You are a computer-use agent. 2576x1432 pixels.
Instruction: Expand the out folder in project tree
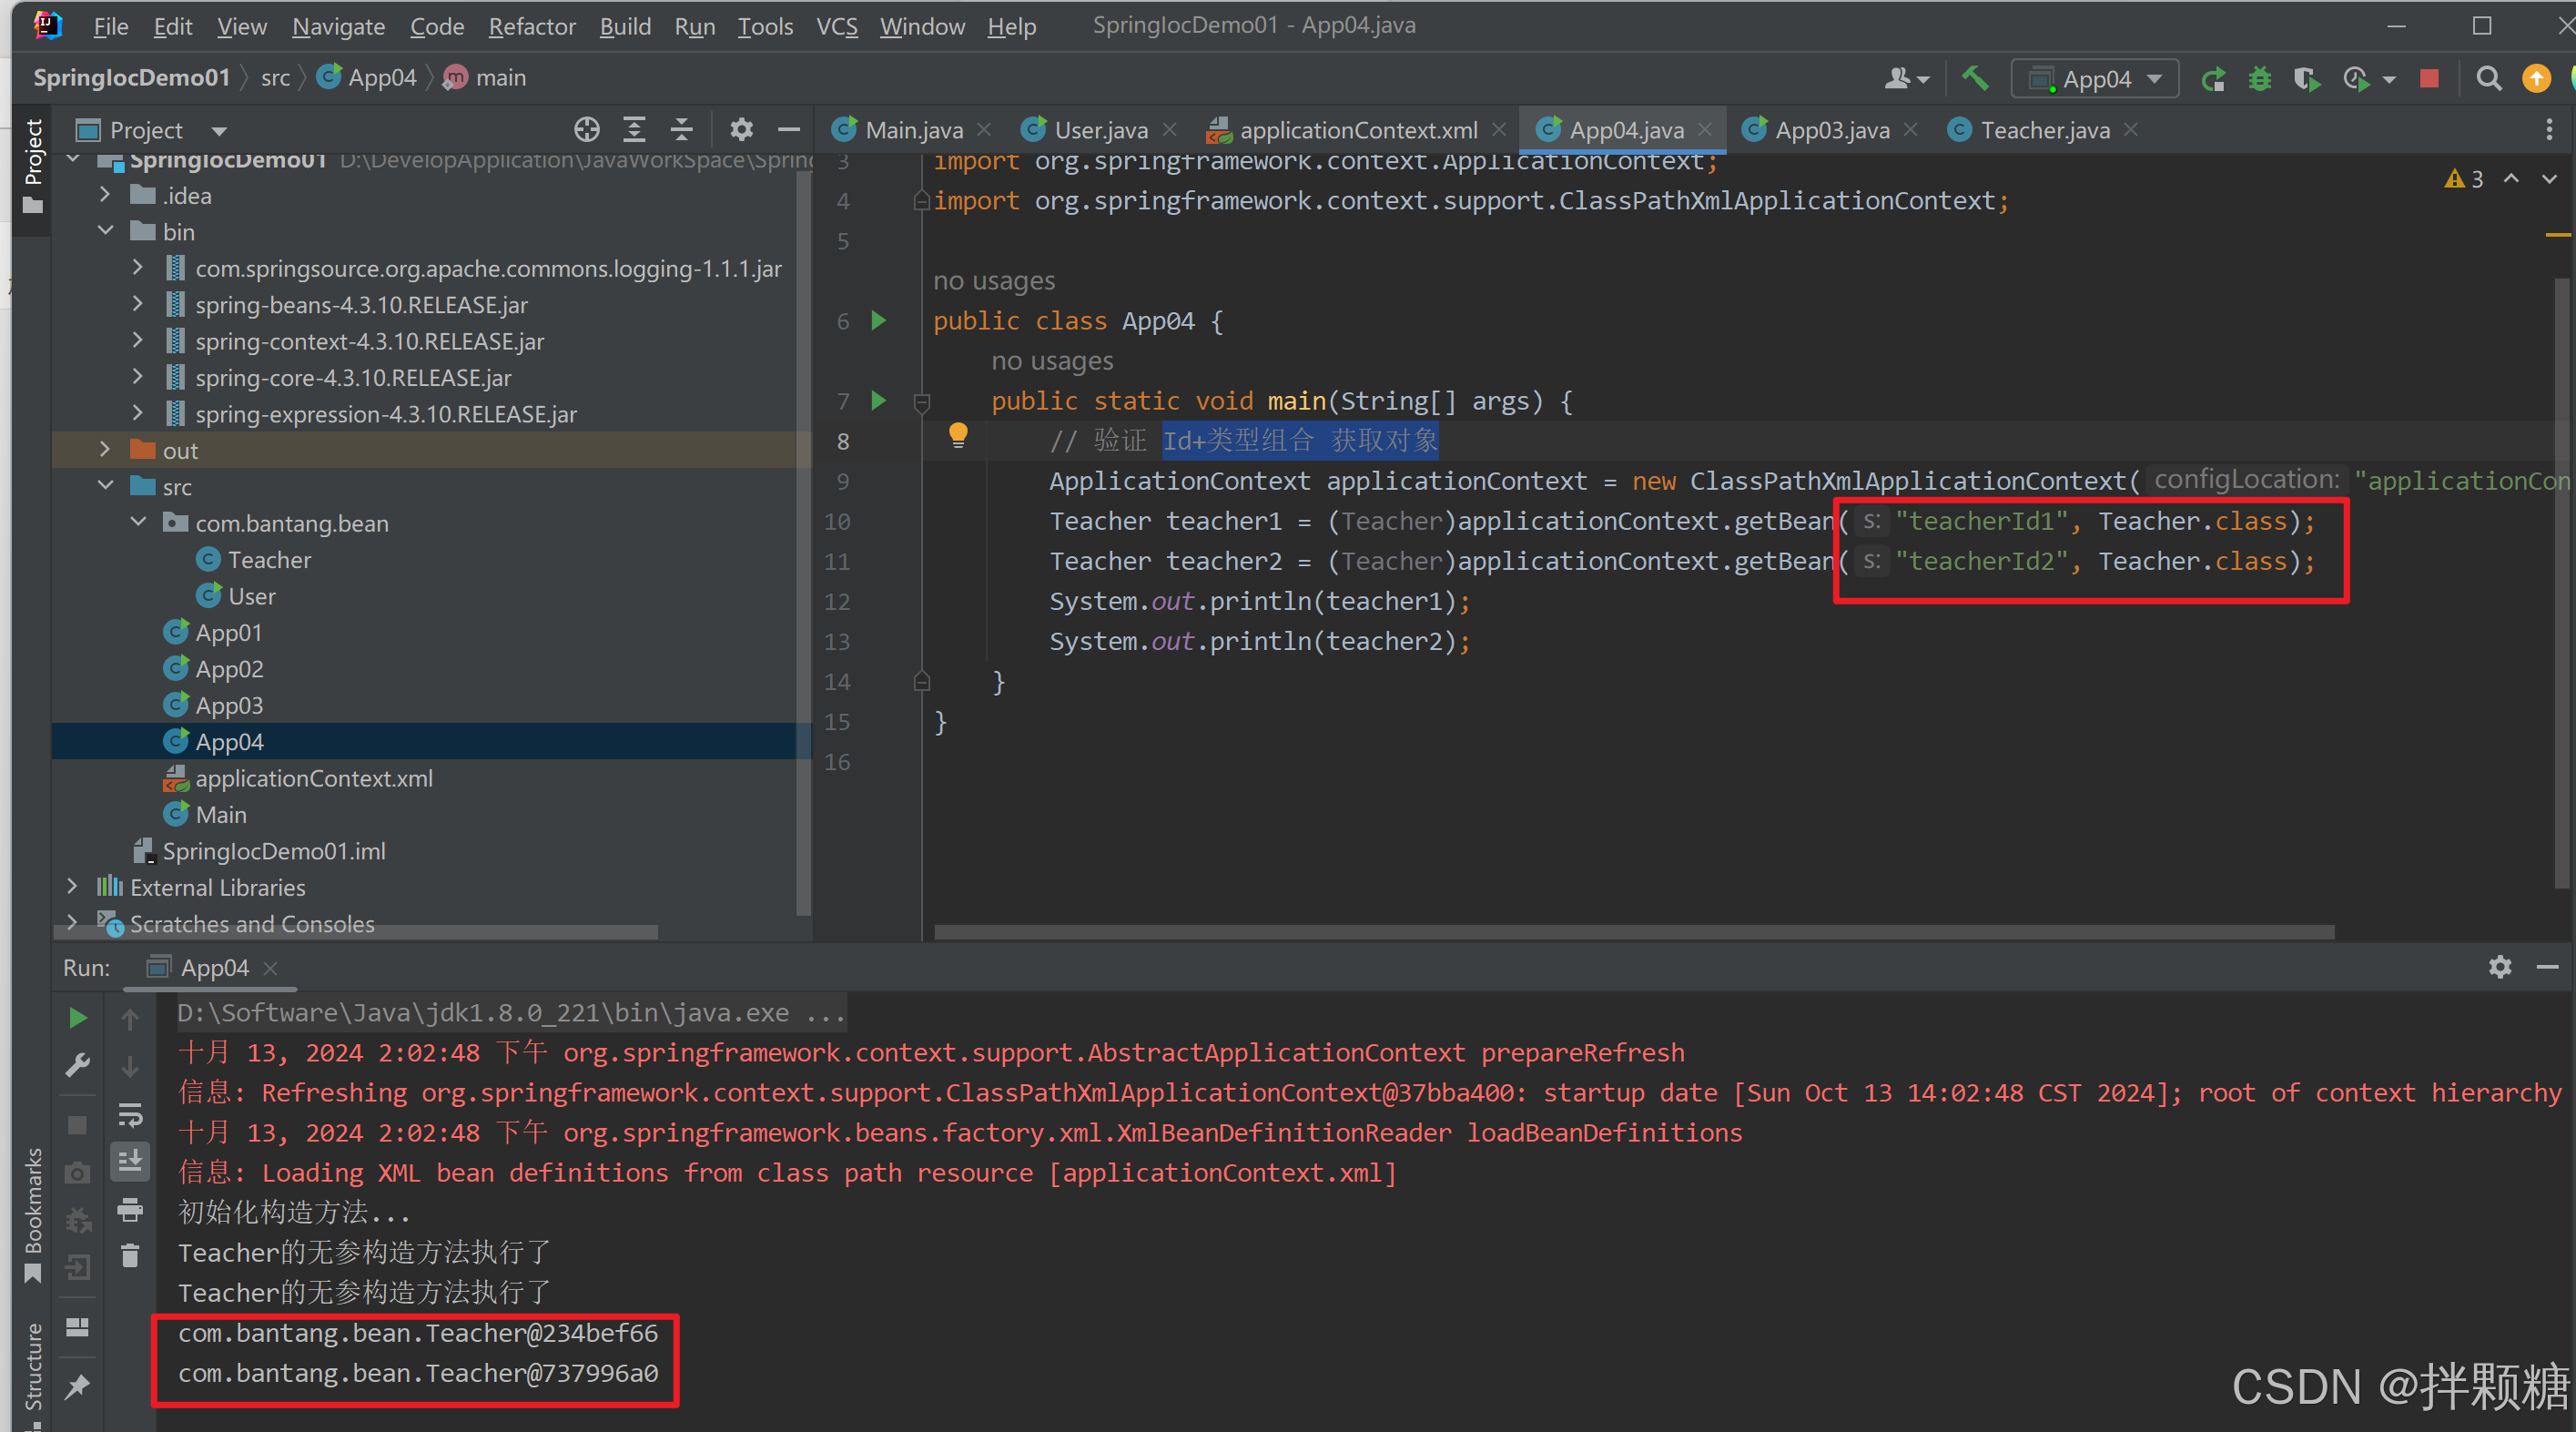click(105, 450)
